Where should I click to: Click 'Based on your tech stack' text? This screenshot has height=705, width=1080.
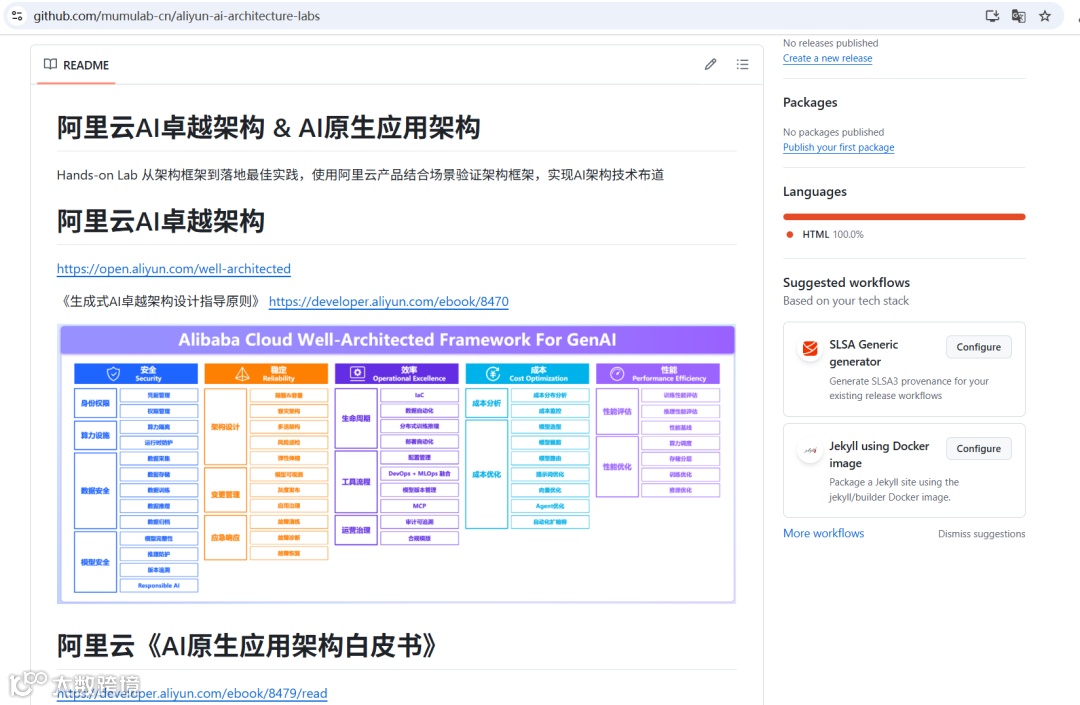coord(846,301)
